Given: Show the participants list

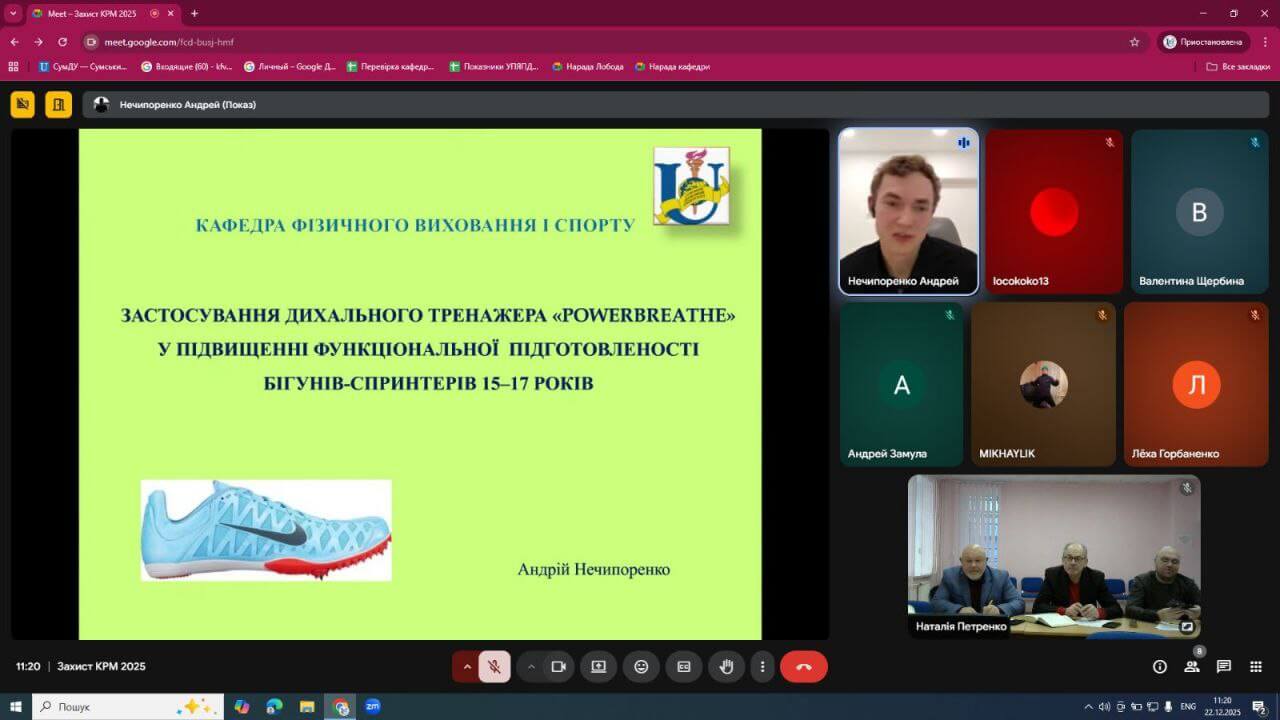Looking at the screenshot, I should [1191, 667].
